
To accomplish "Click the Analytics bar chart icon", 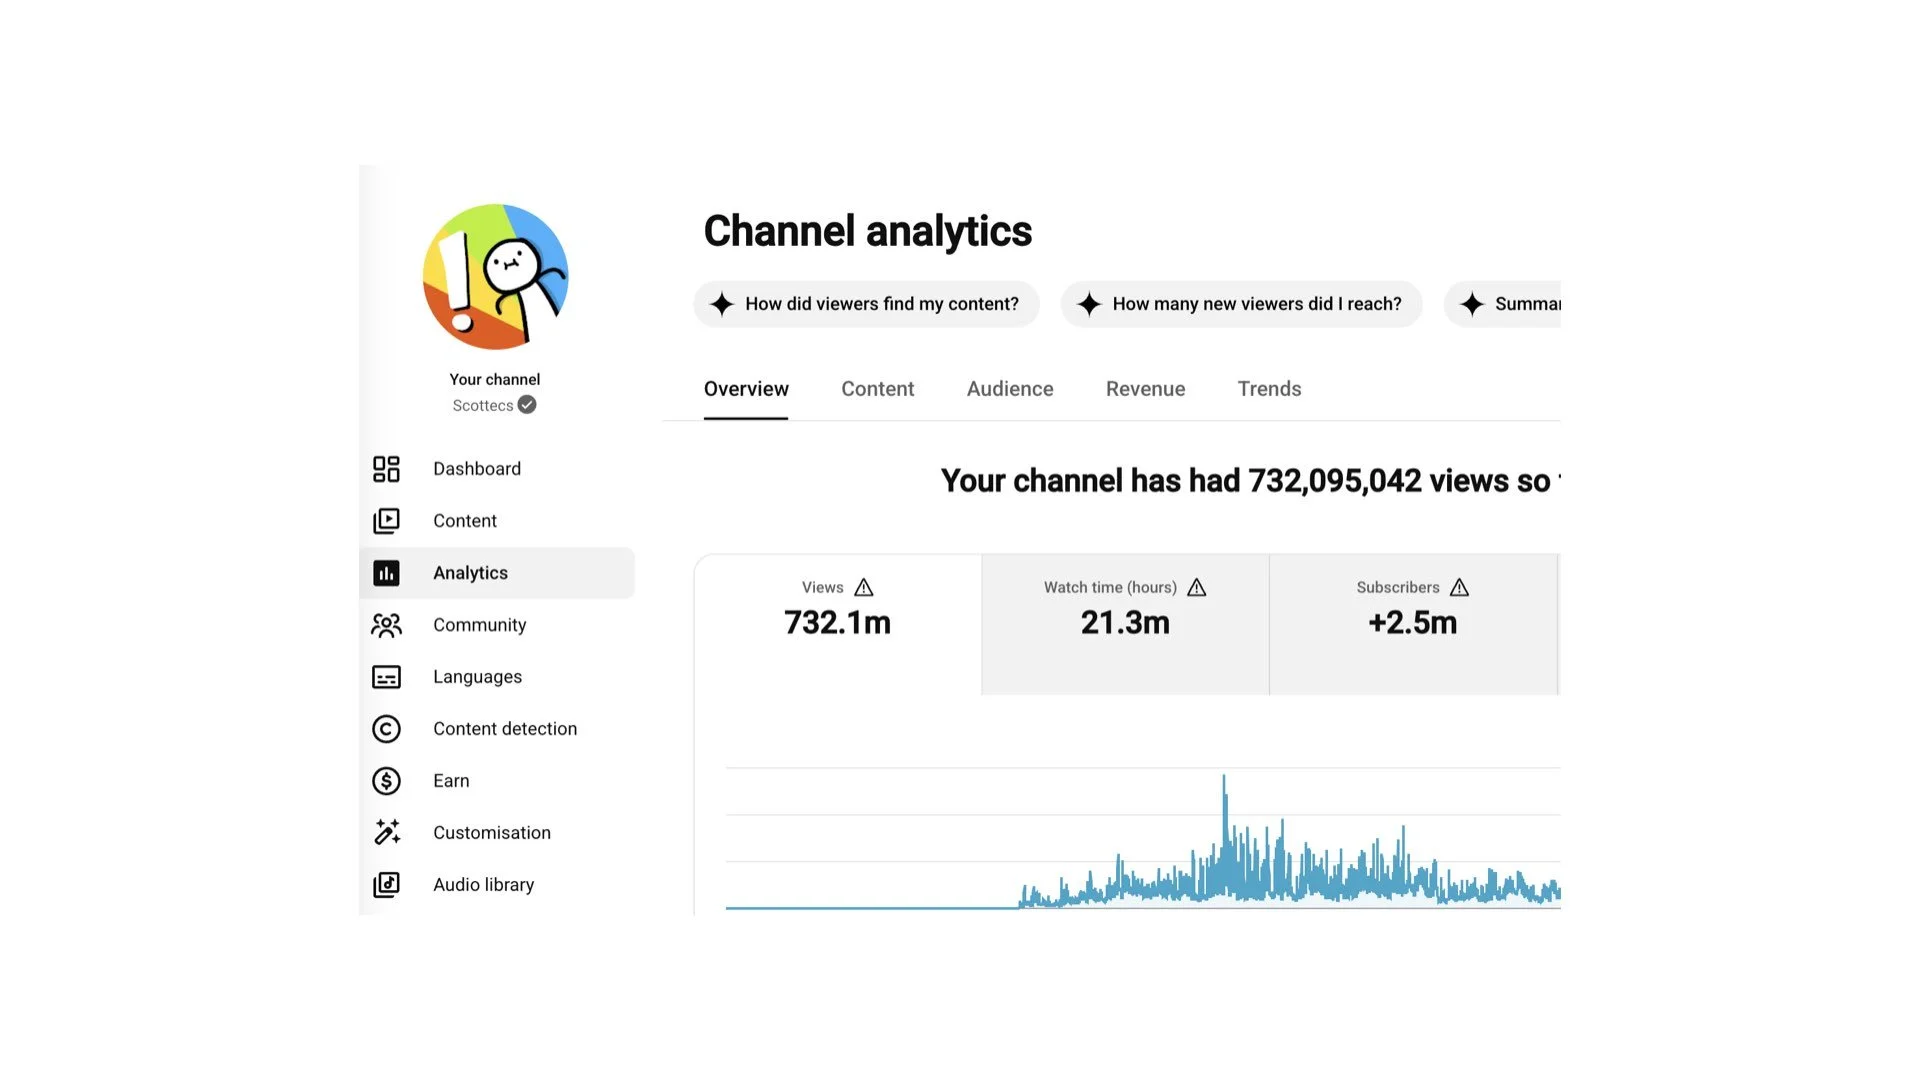I will (386, 573).
